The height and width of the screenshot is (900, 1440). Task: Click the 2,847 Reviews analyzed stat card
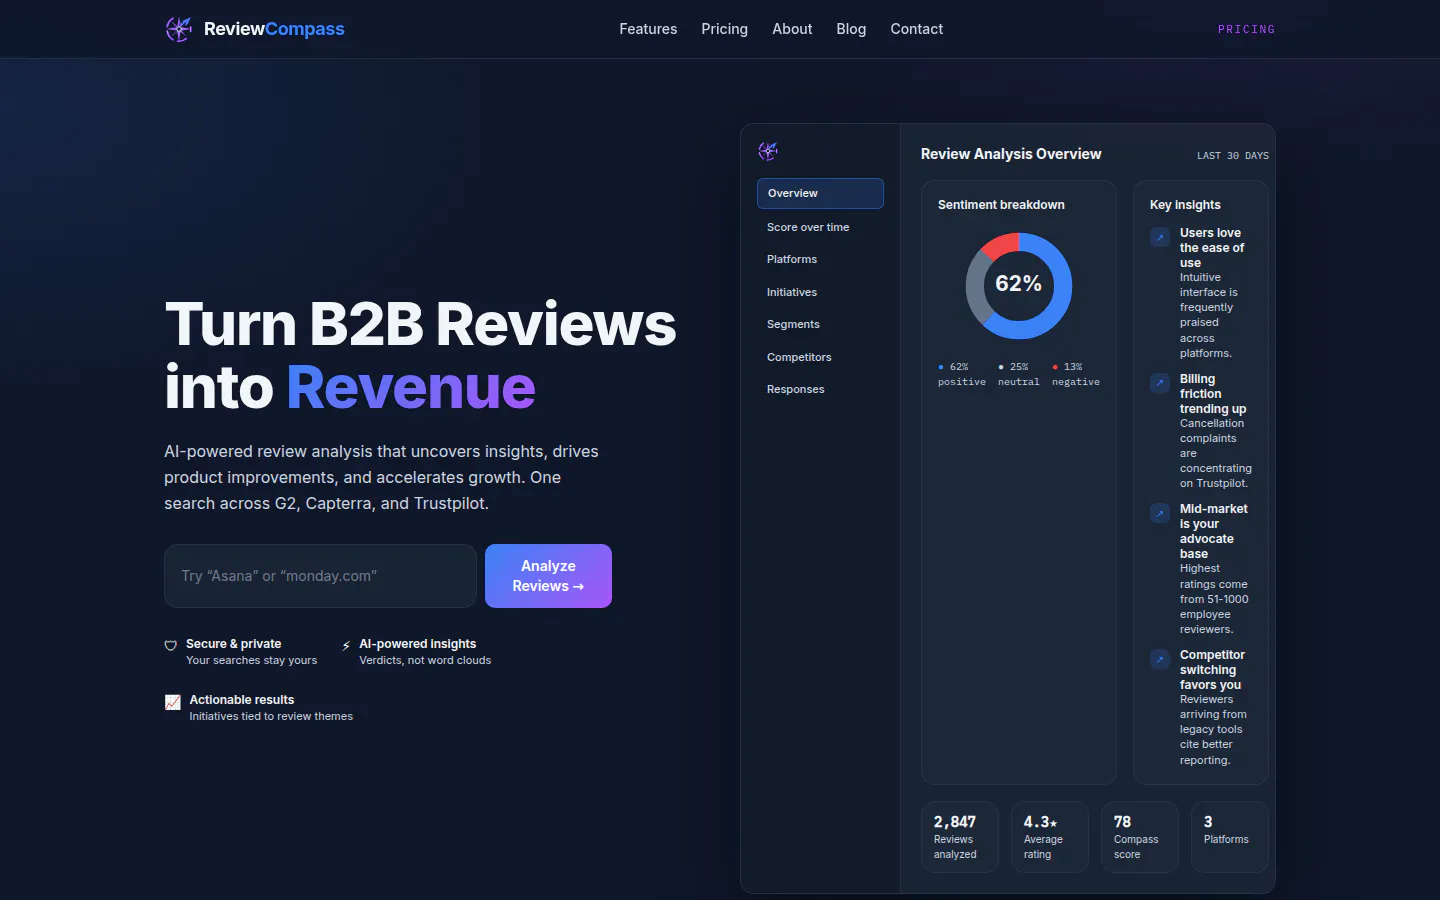click(x=960, y=837)
